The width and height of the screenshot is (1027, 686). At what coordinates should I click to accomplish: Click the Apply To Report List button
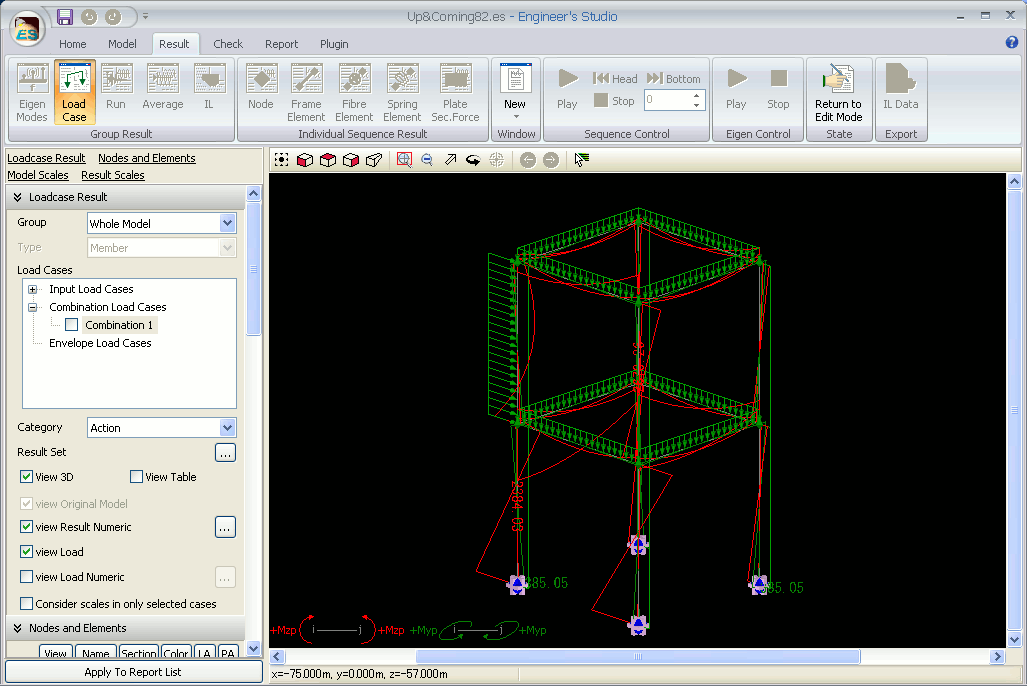pyautogui.click(x=133, y=672)
